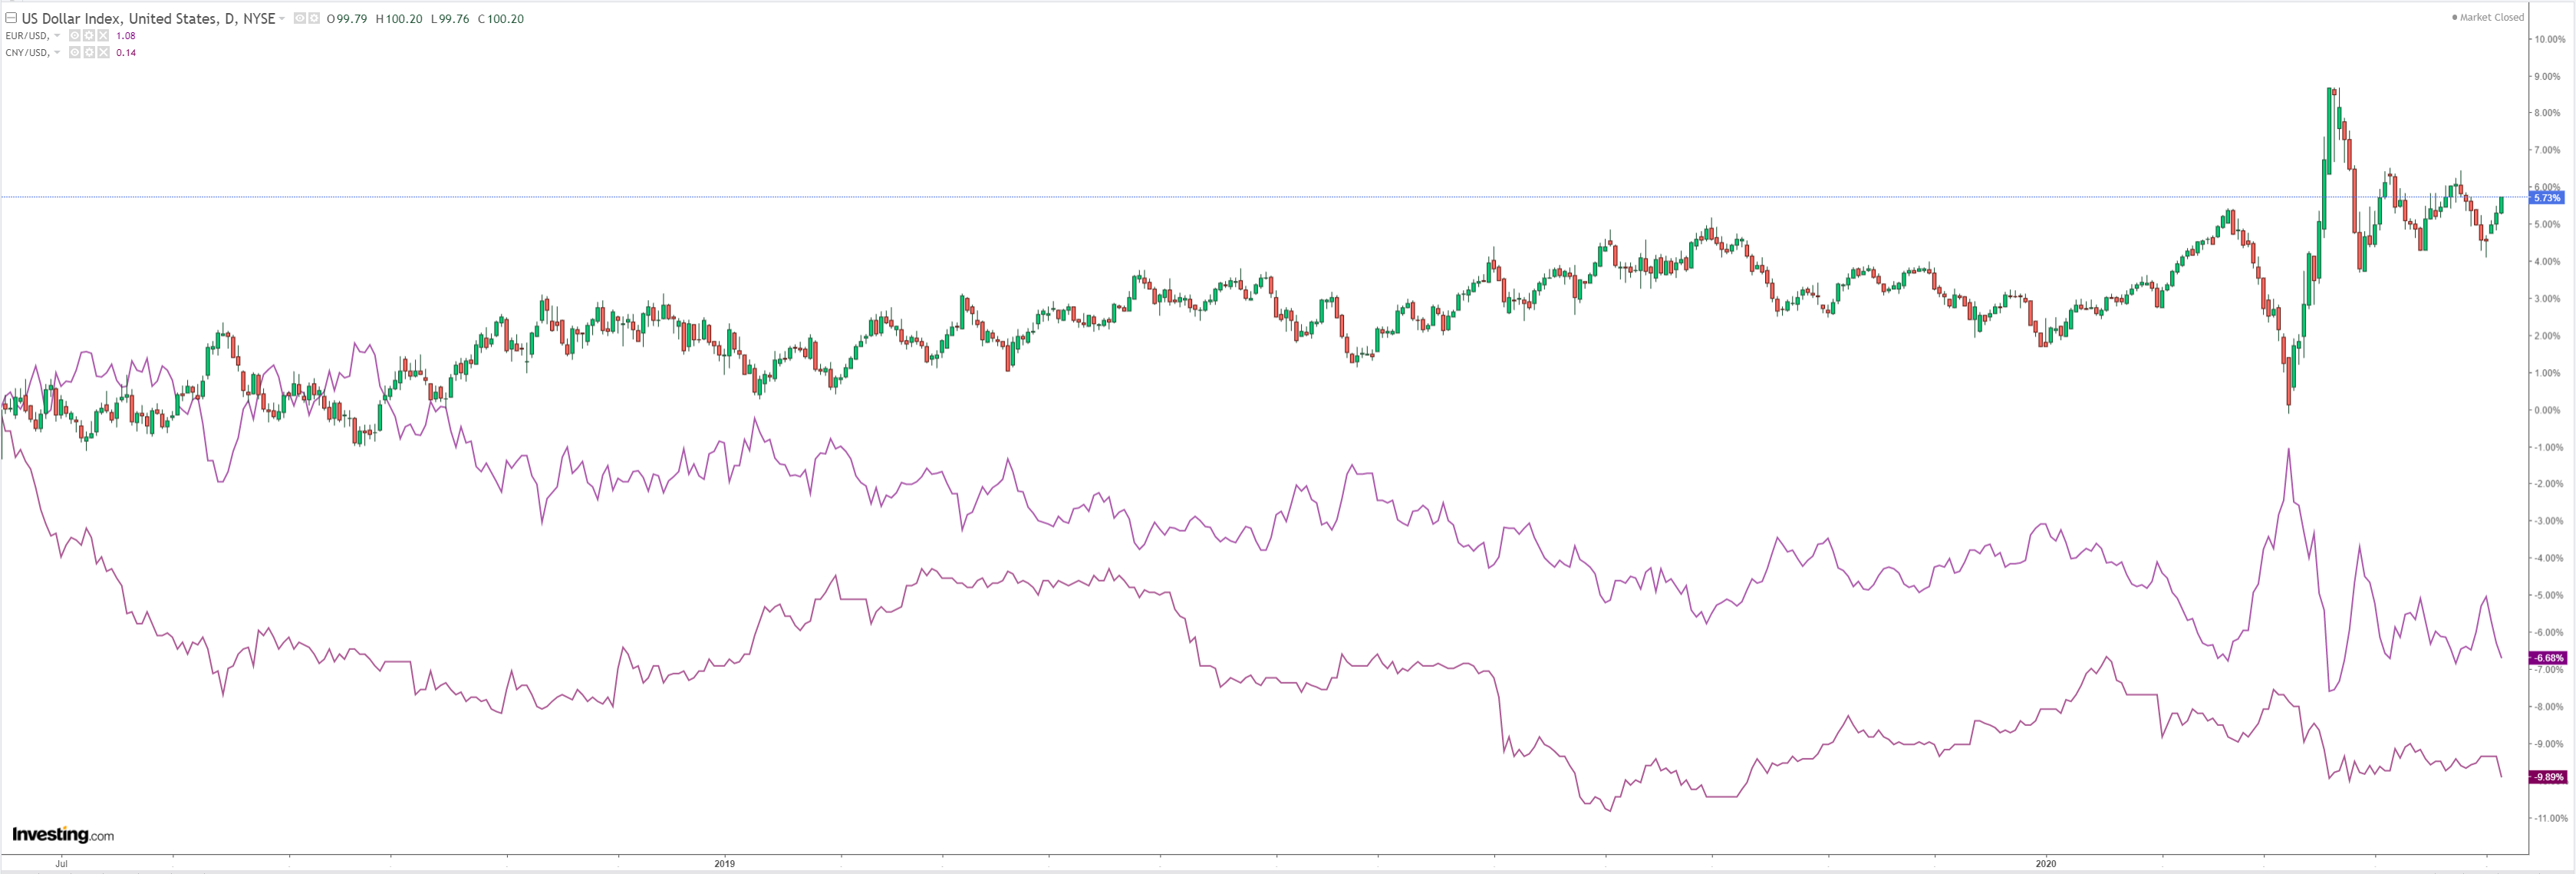Collapse the chart legend with minus box
The image size is (2576, 874).
tap(11, 18)
